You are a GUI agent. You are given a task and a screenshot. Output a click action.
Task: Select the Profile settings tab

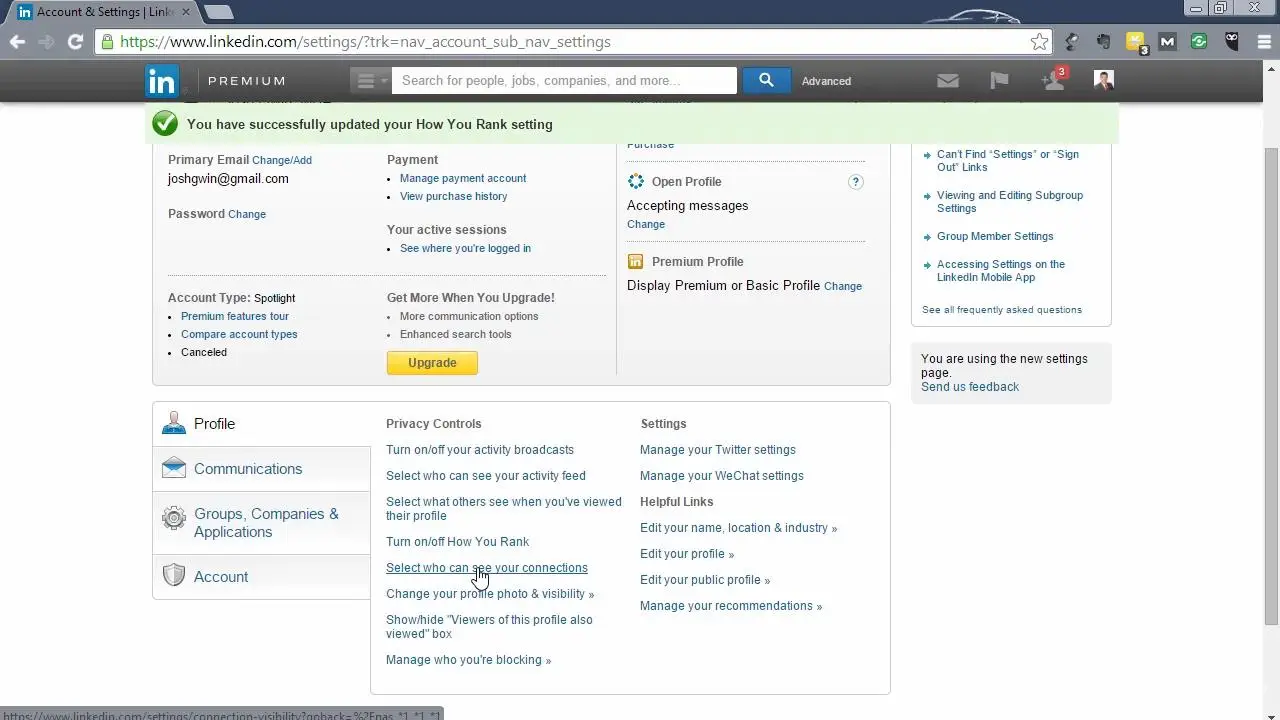pos(261,424)
